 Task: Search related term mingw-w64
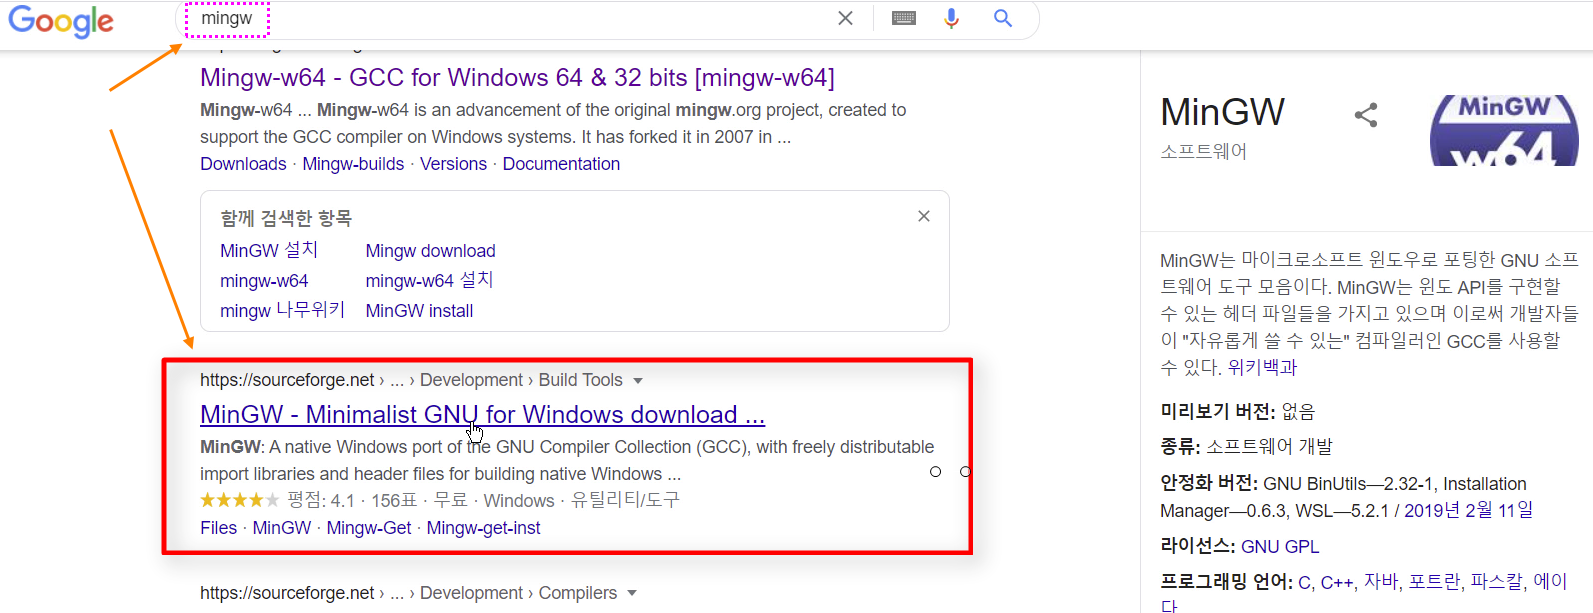[x=264, y=281]
